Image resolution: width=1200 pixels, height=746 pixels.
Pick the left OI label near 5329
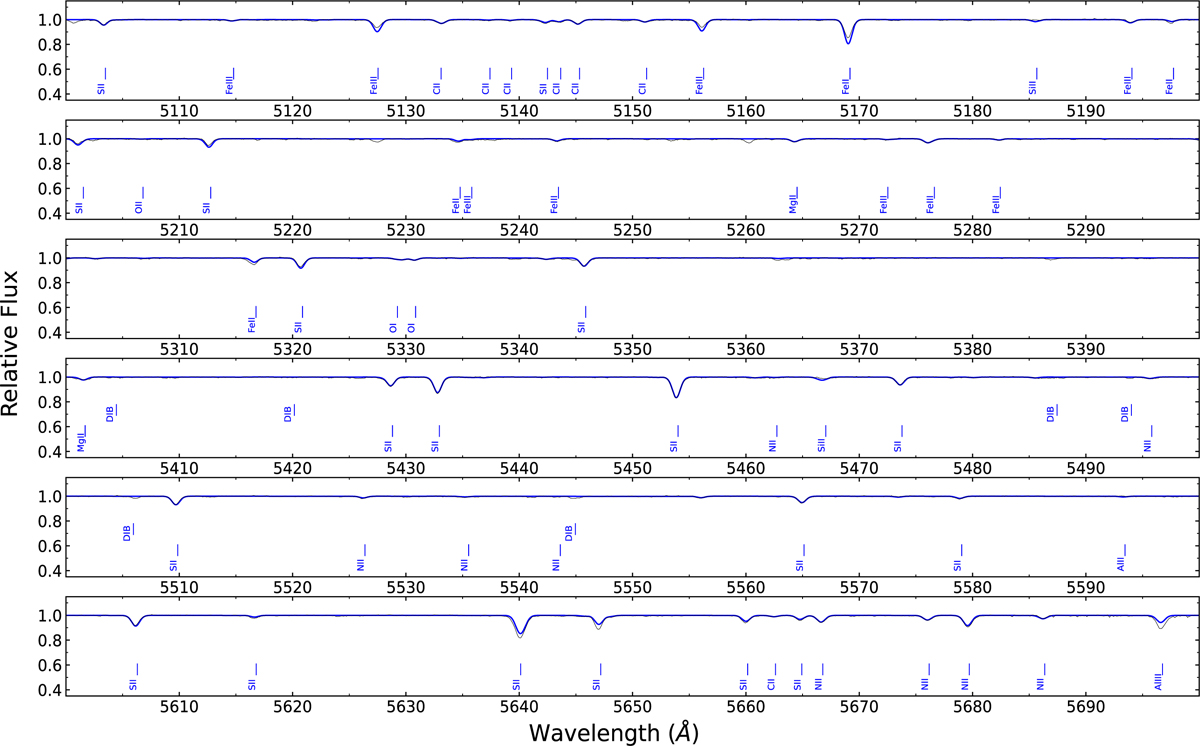(393, 326)
